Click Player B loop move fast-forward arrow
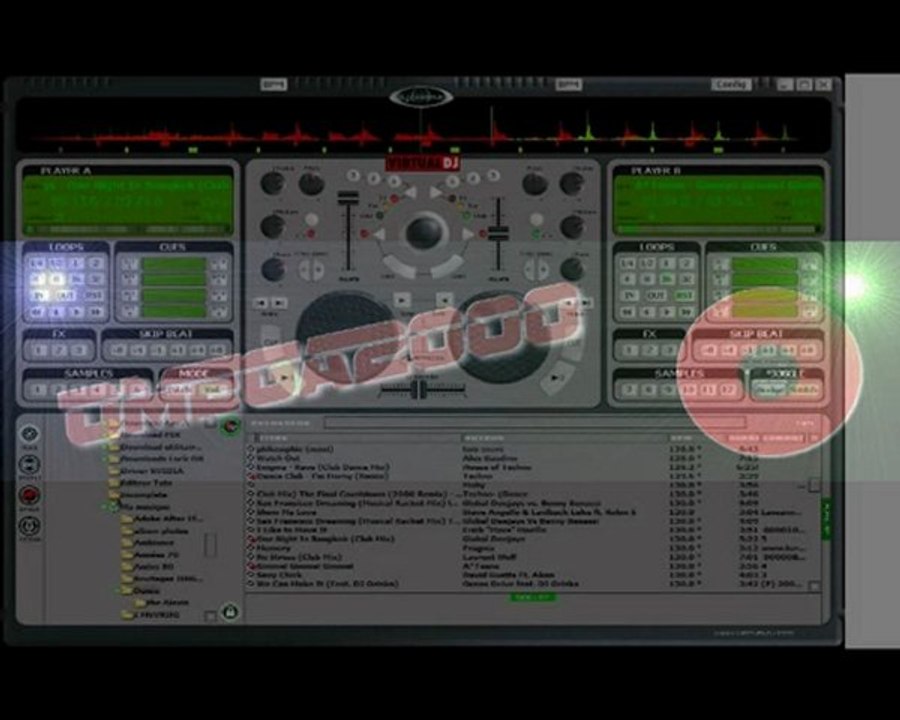The width and height of the screenshot is (900, 720). (x=686, y=312)
